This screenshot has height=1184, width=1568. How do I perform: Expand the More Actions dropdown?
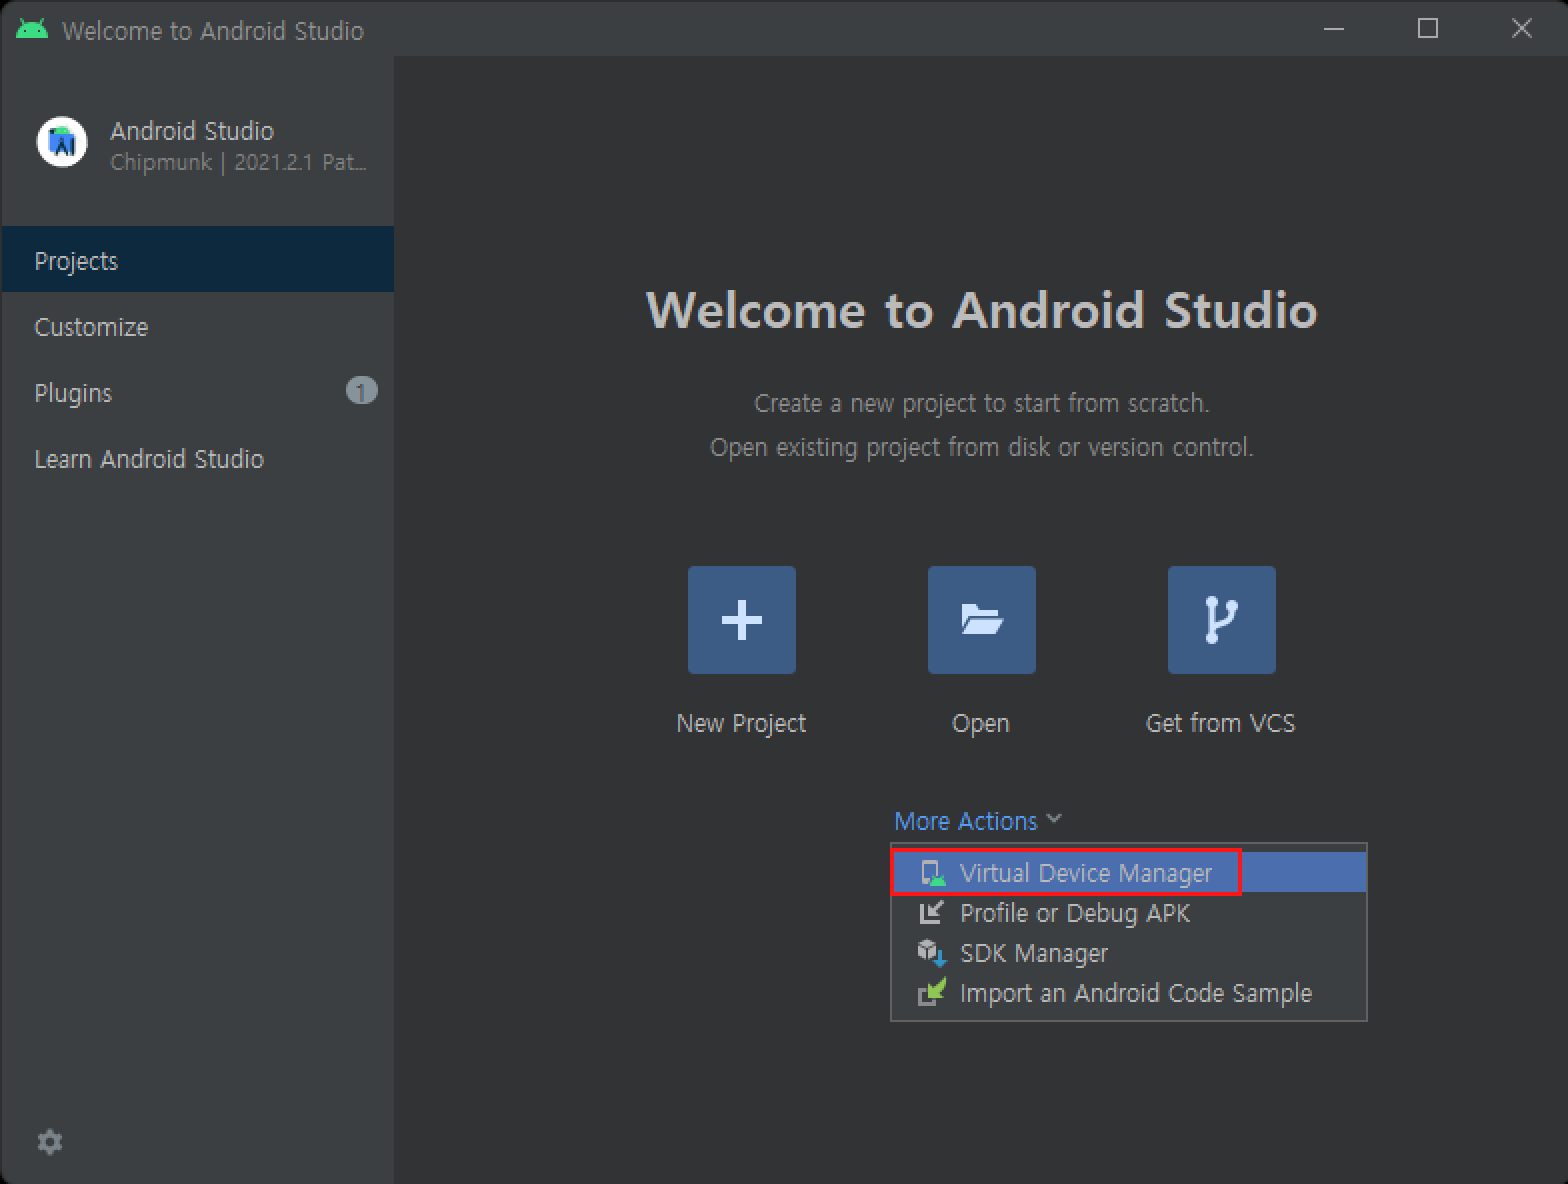point(977,821)
